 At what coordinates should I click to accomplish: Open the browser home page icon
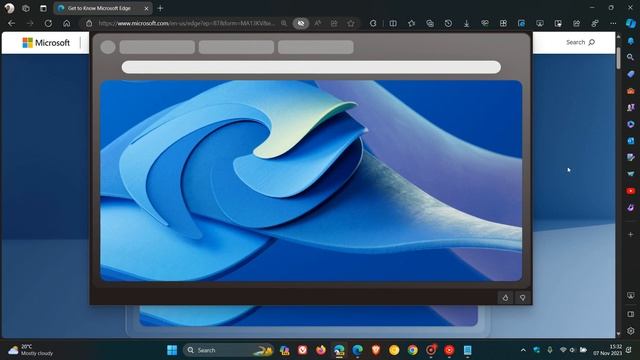pos(67,23)
